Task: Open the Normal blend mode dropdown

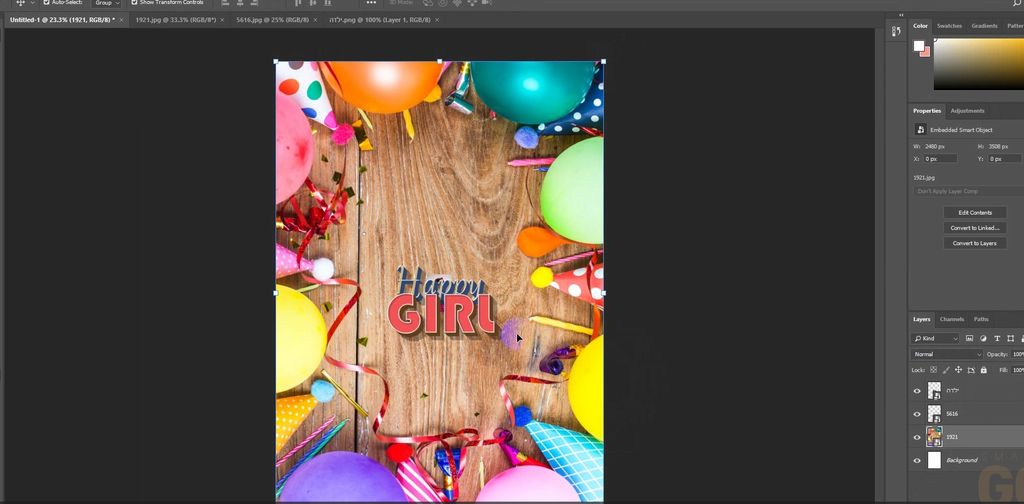Action: pyautogui.click(x=946, y=354)
